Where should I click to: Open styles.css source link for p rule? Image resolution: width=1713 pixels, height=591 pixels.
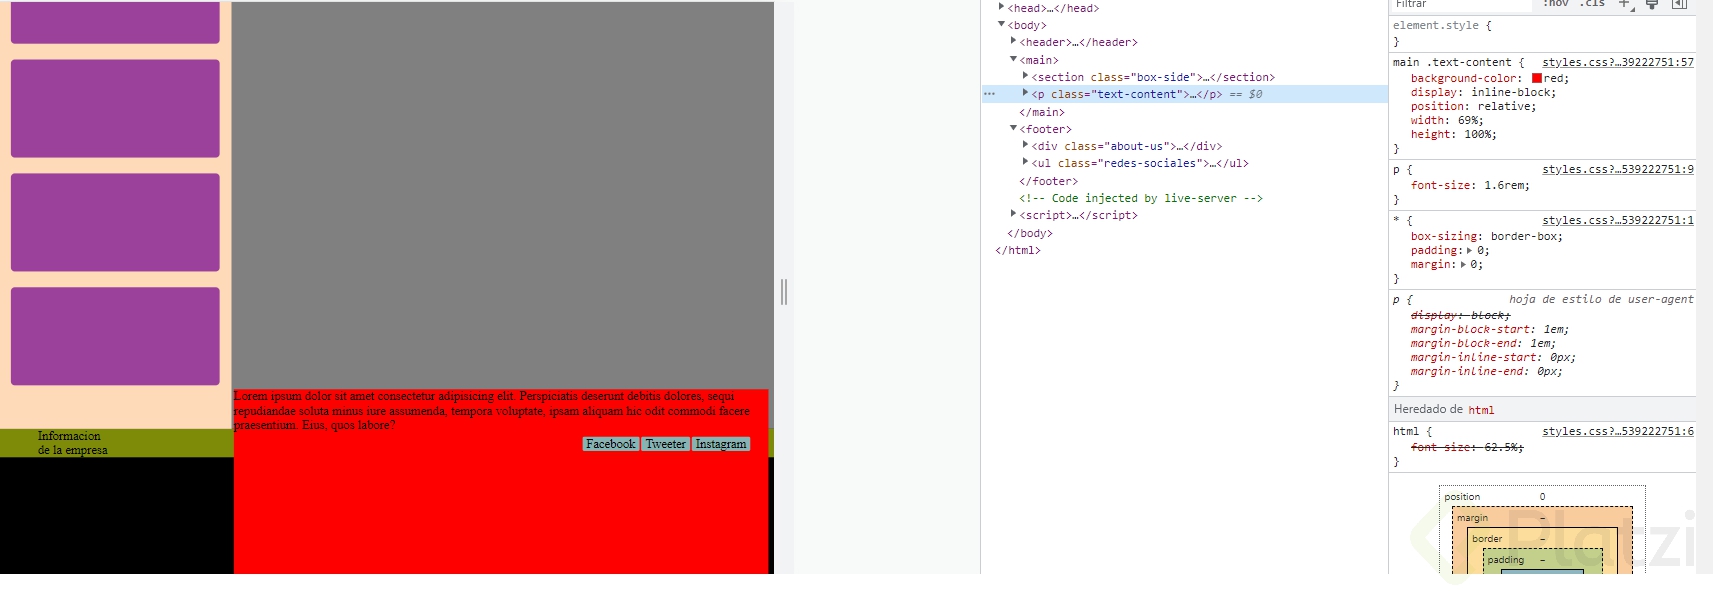[1618, 170]
